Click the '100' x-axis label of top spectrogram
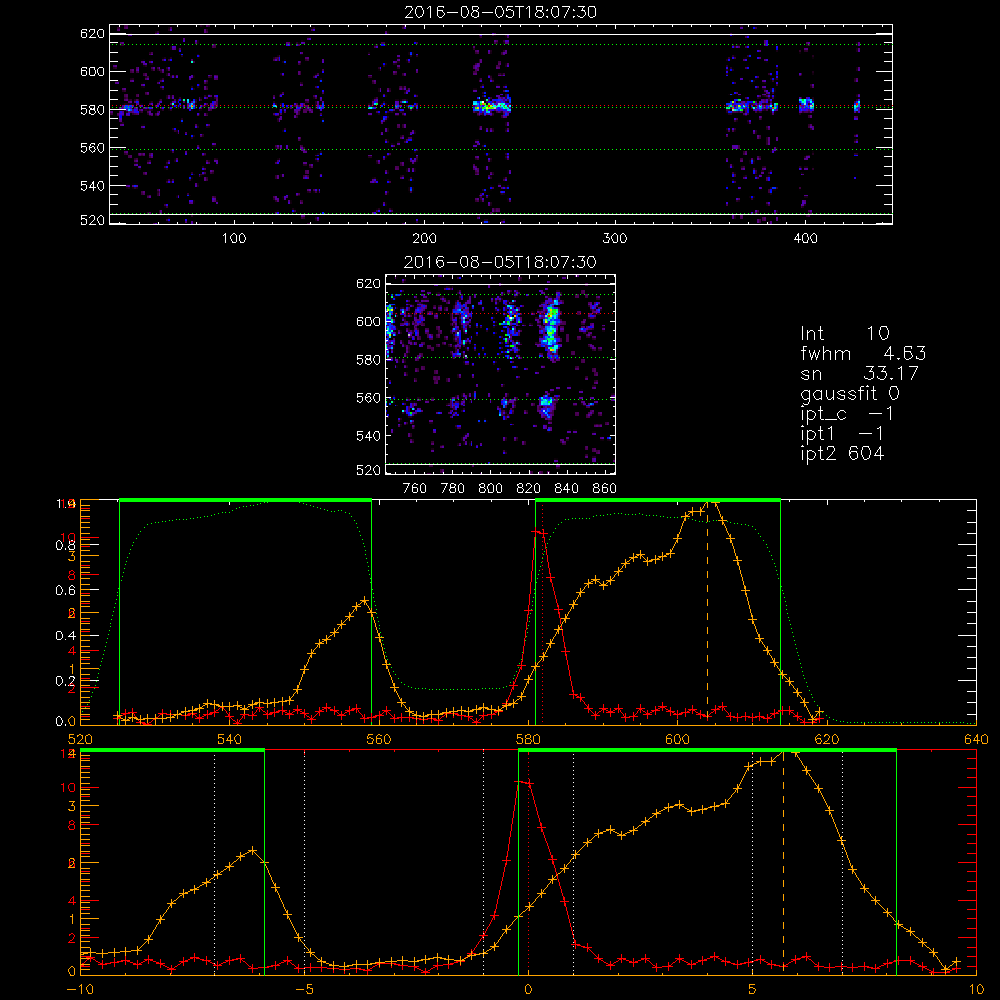This screenshot has width=1000, height=1000. coord(234,239)
